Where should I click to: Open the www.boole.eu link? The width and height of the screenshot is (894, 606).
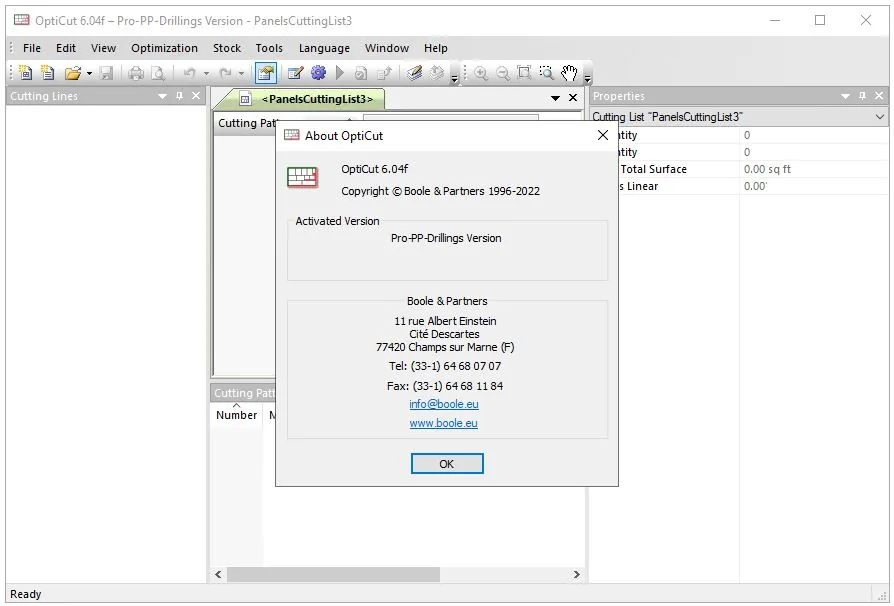444,423
